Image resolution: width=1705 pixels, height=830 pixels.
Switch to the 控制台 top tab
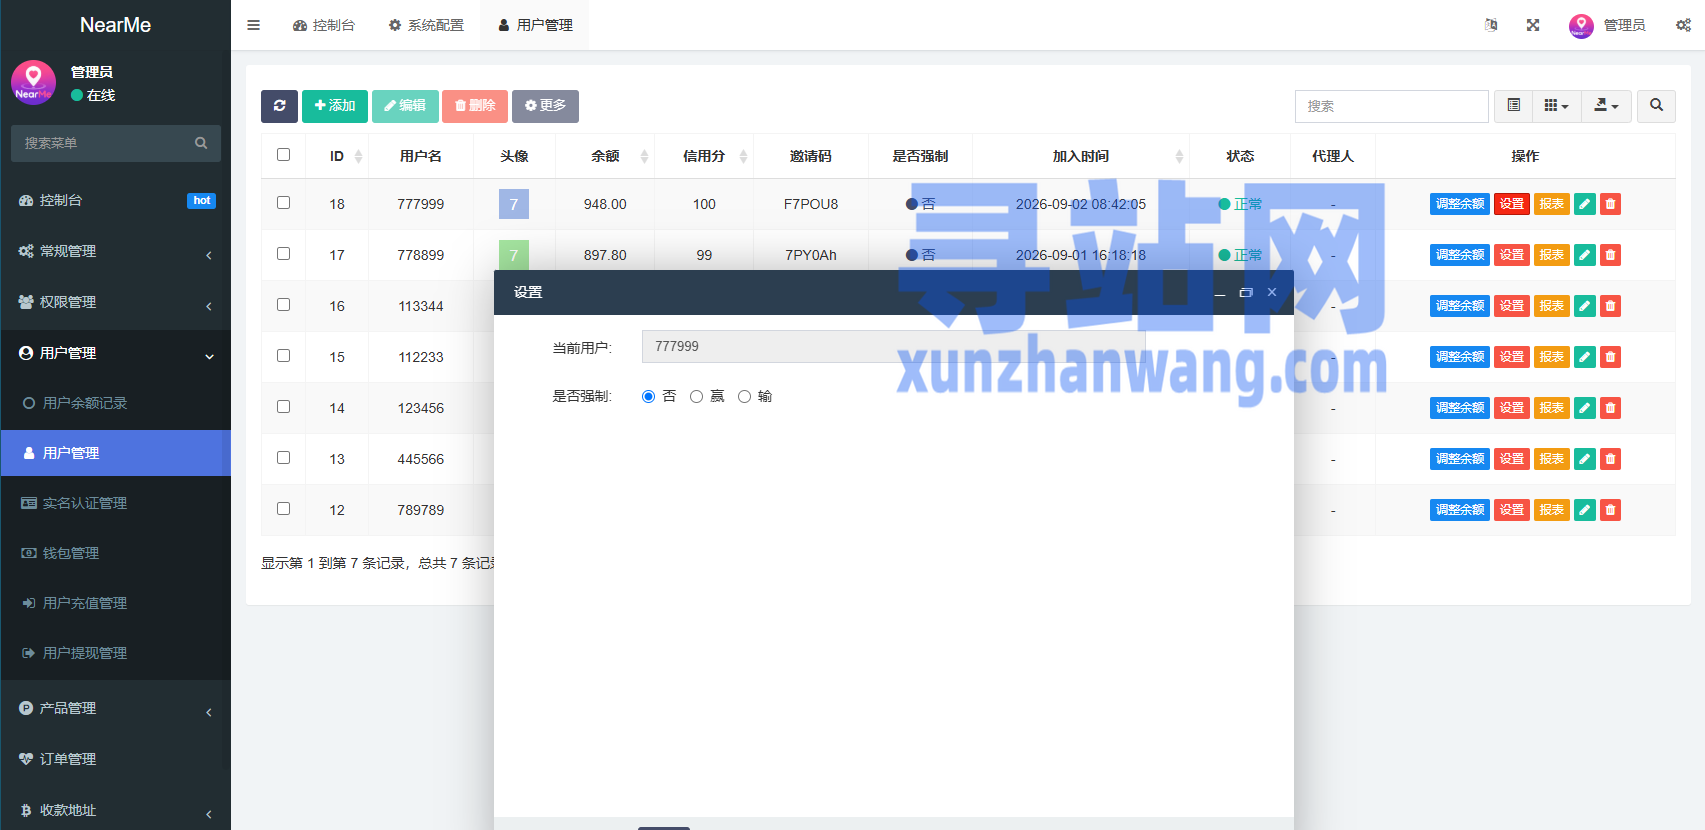pos(324,25)
